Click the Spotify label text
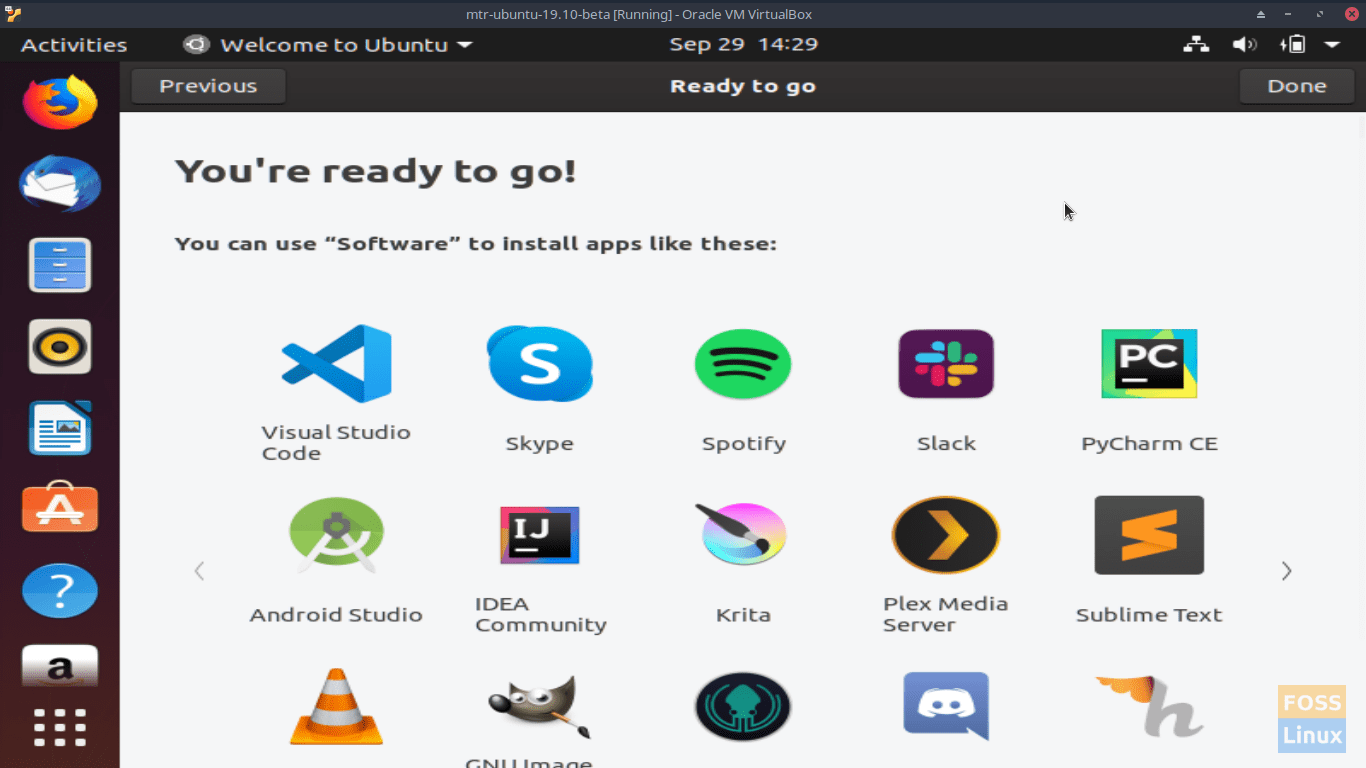1366x768 pixels. (x=743, y=444)
